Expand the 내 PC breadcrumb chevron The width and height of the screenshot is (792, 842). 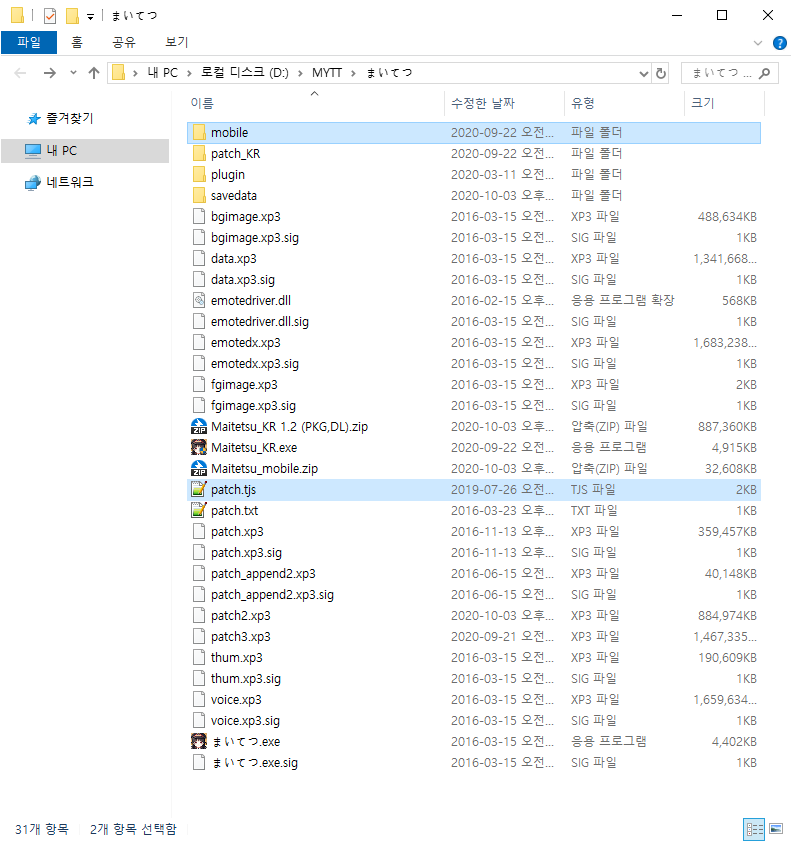(190, 74)
